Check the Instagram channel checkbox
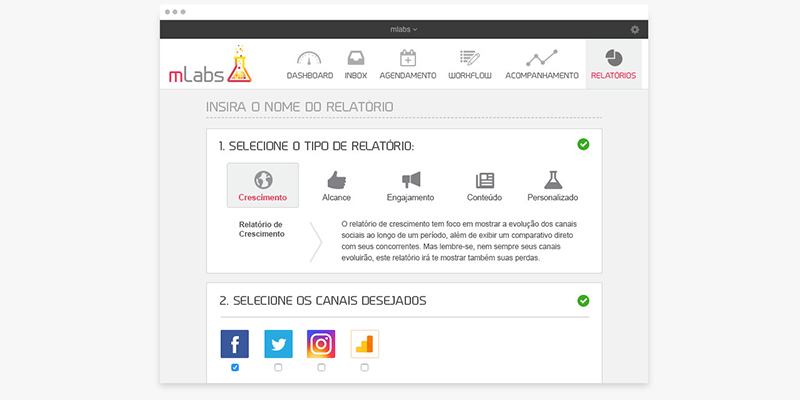800x400 pixels. click(321, 367)
